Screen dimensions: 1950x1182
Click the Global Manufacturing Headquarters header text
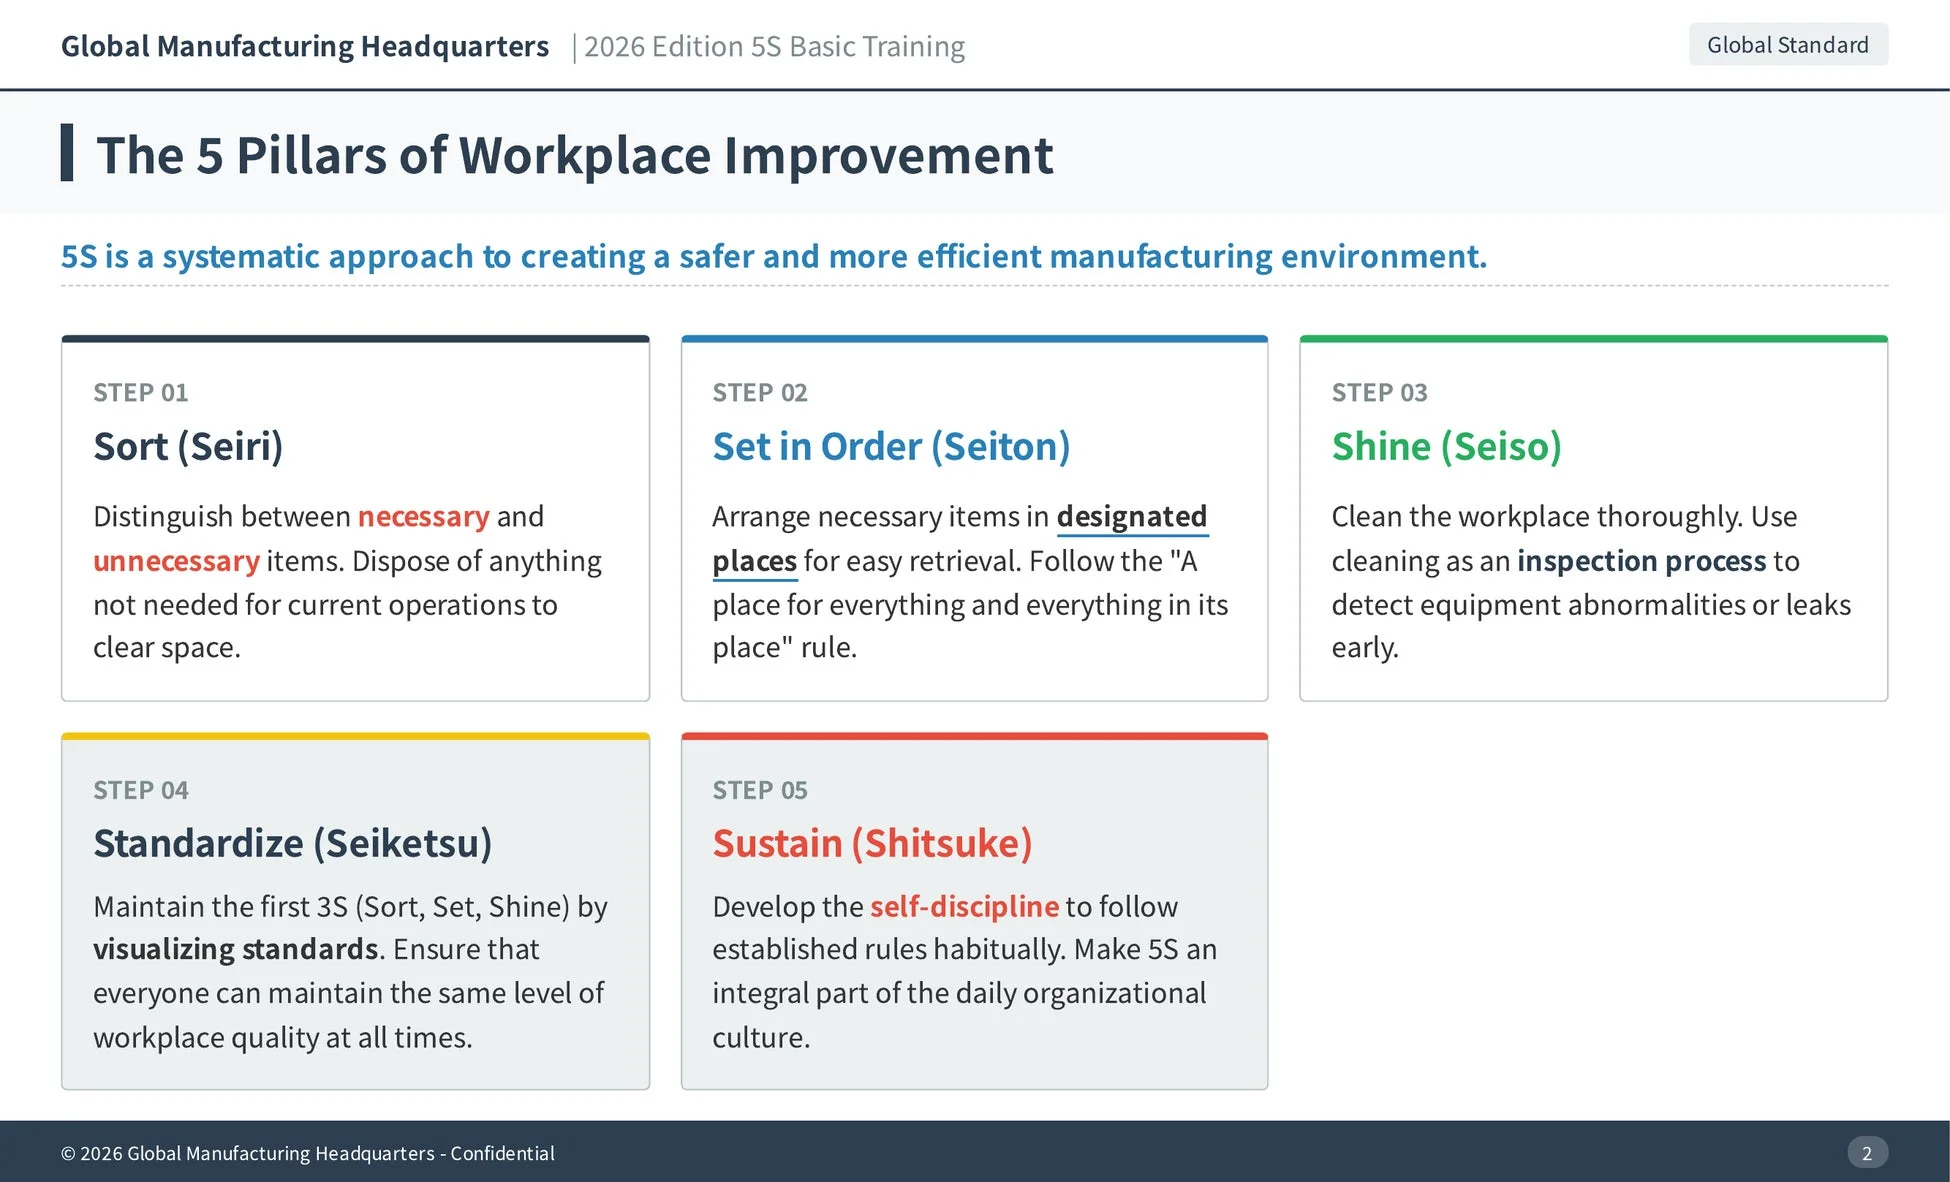click(x=305, y=47)
